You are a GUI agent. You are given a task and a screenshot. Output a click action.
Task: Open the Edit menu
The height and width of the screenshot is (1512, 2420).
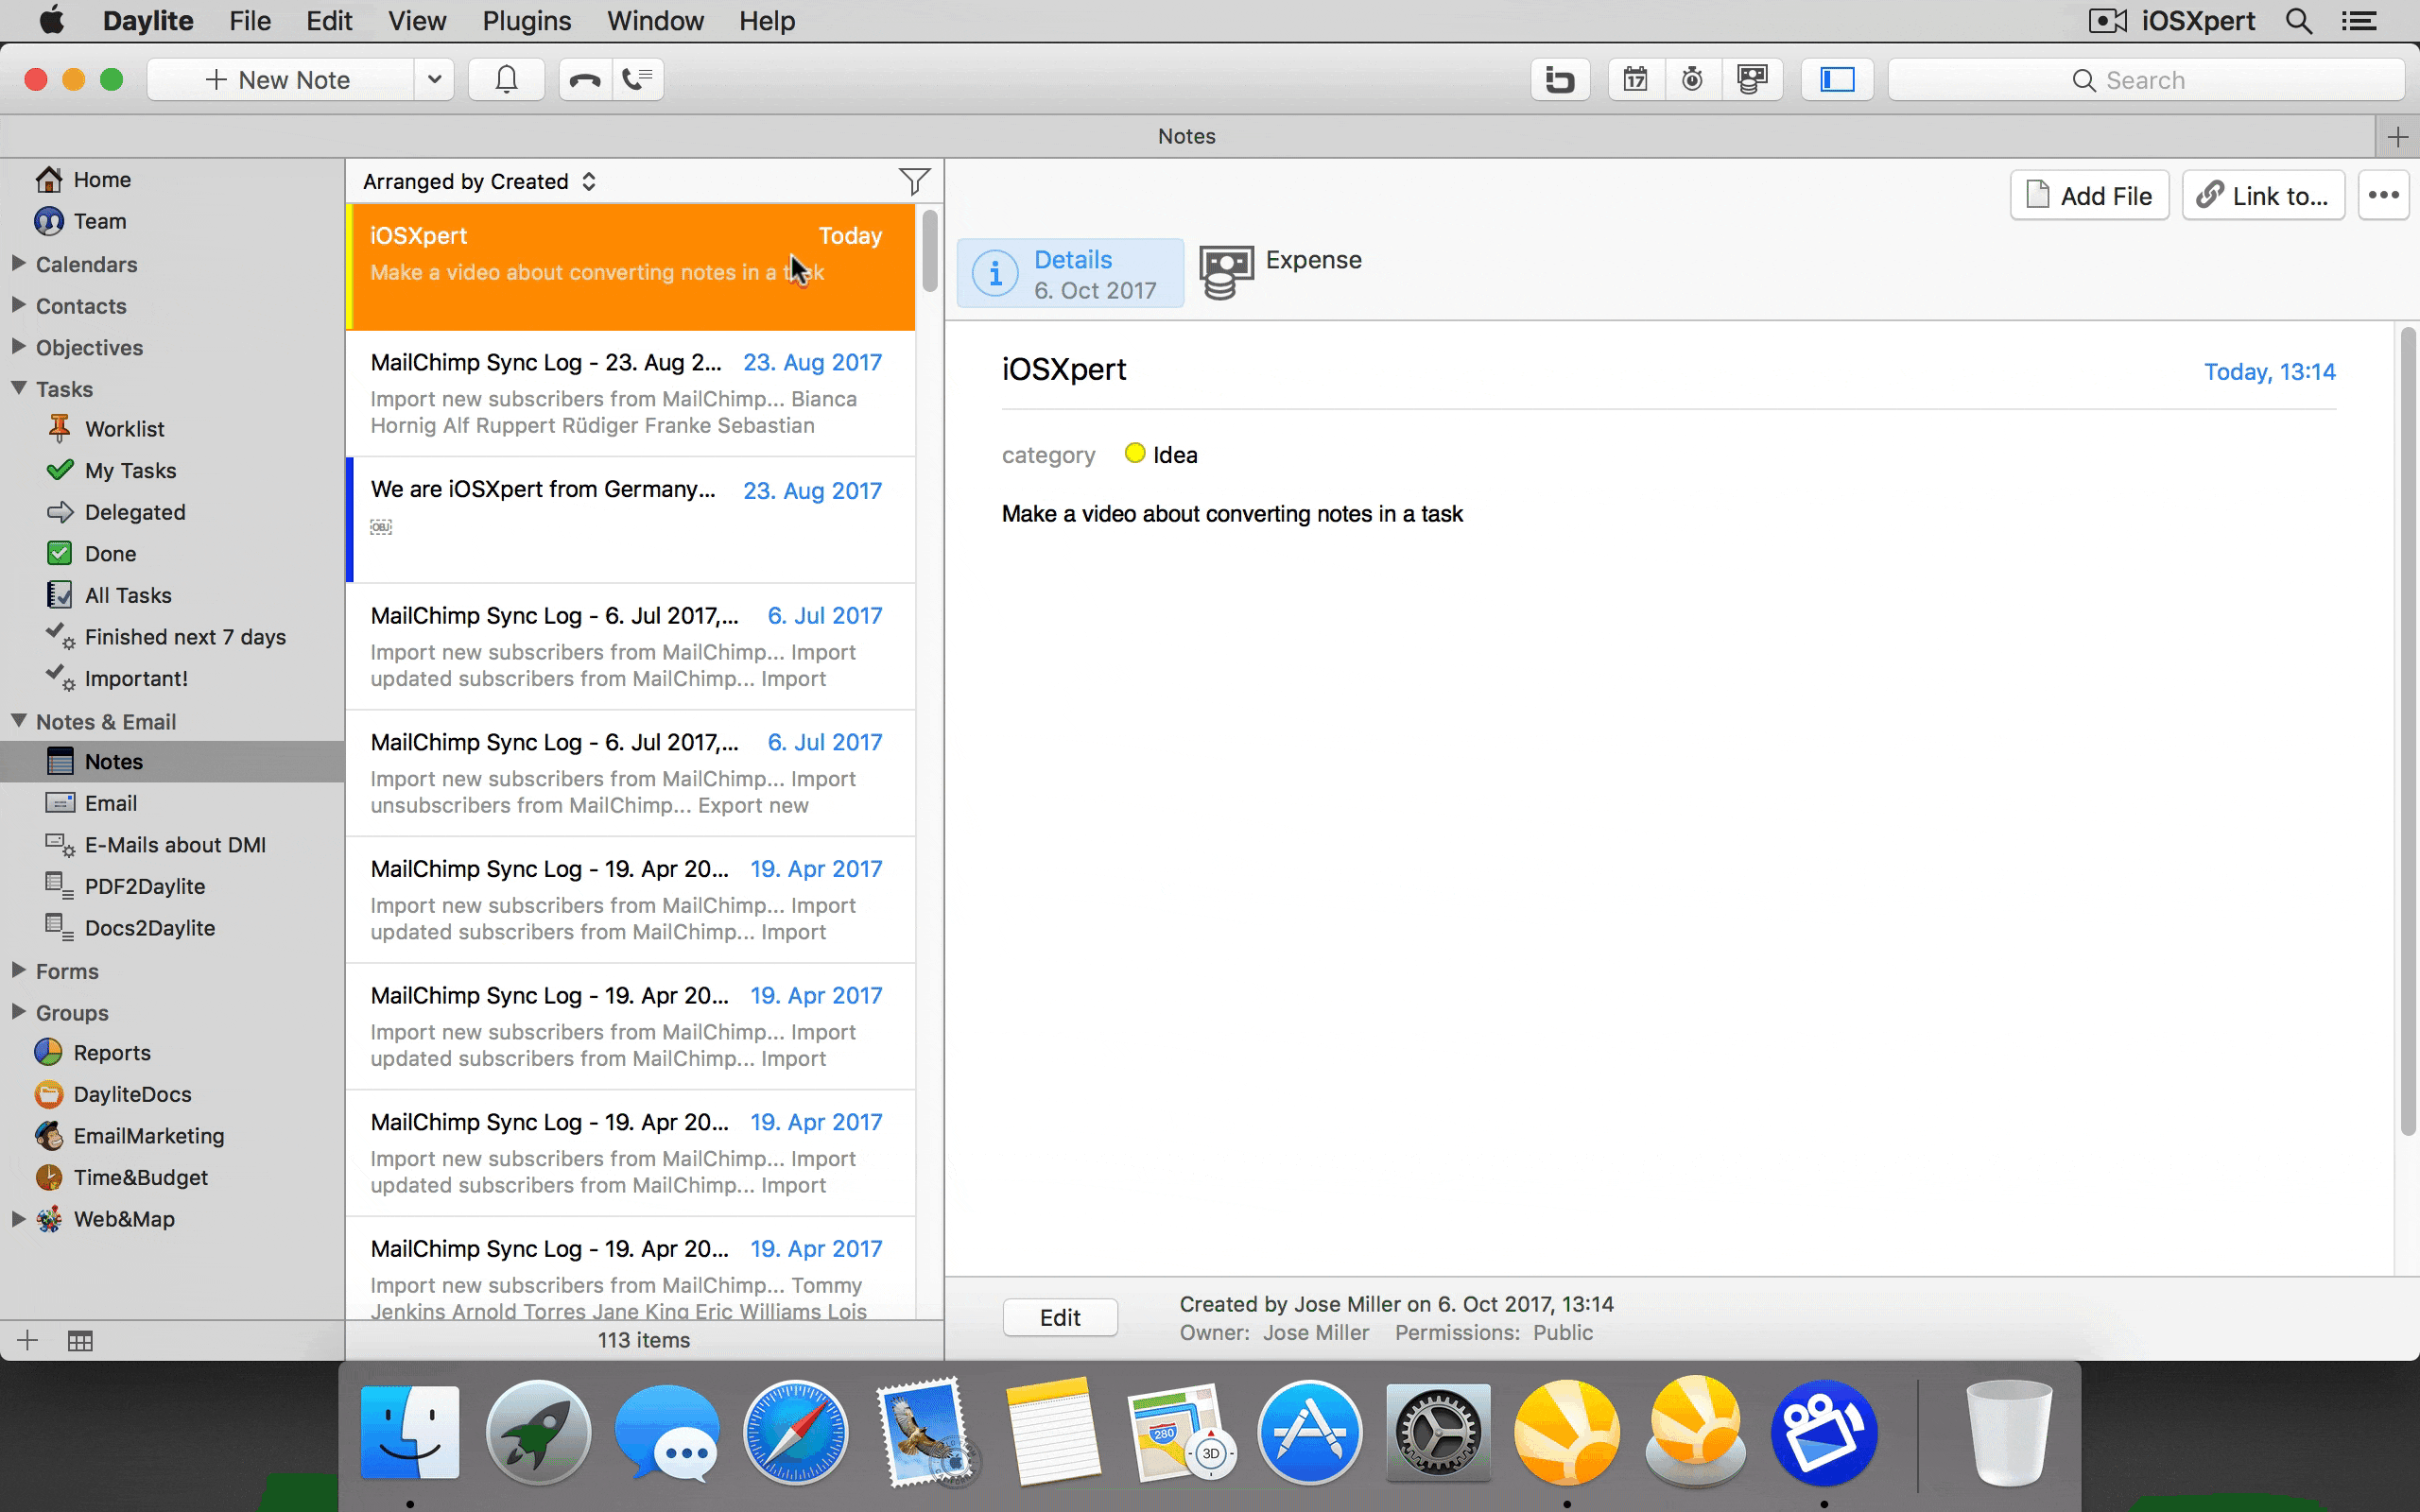tap(329, 20)
